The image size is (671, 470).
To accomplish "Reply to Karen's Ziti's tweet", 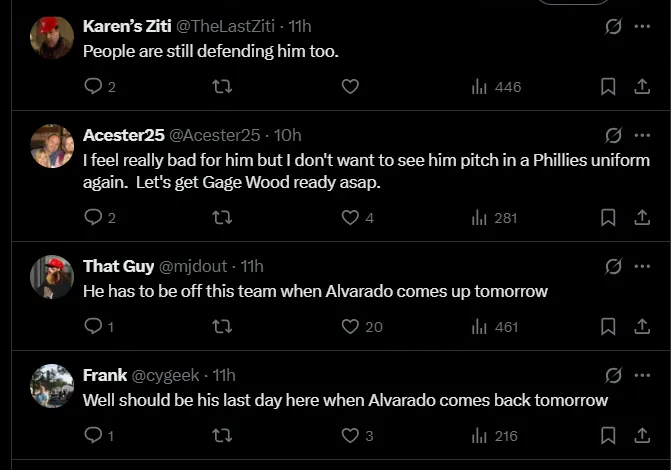I will 94,87.
